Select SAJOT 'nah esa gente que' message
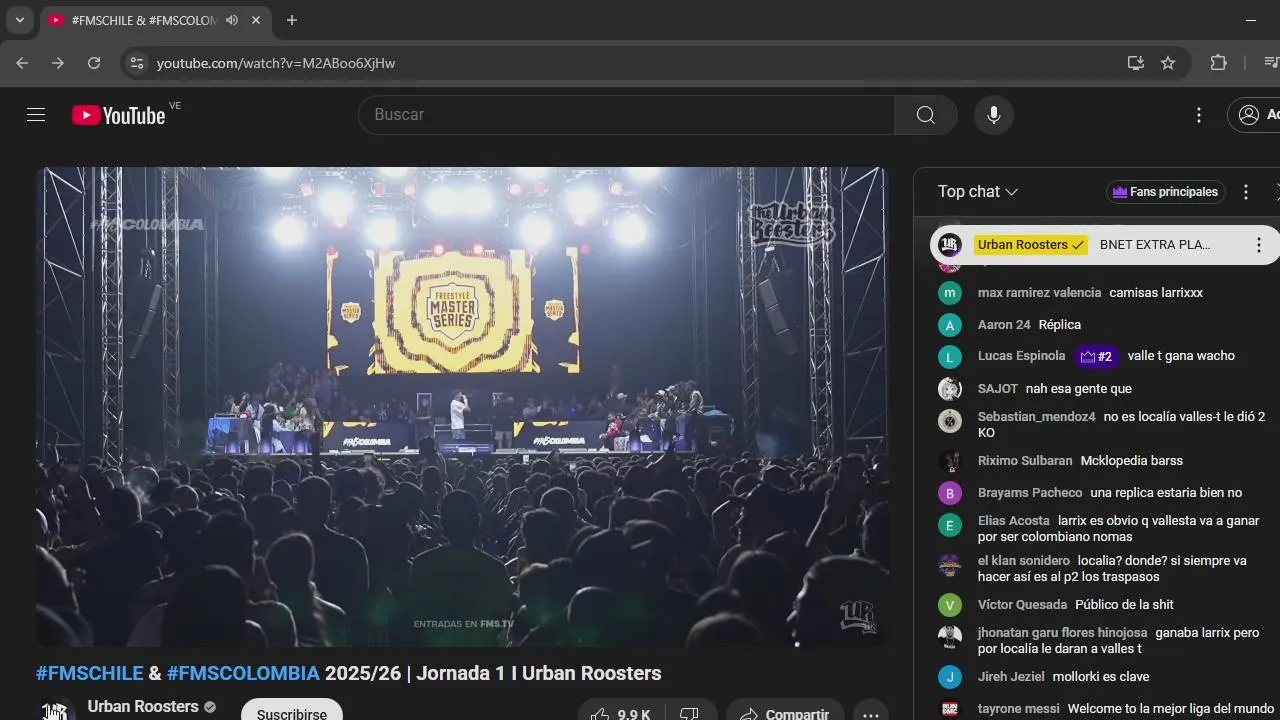1280x720 pixels. [1097, 389]
